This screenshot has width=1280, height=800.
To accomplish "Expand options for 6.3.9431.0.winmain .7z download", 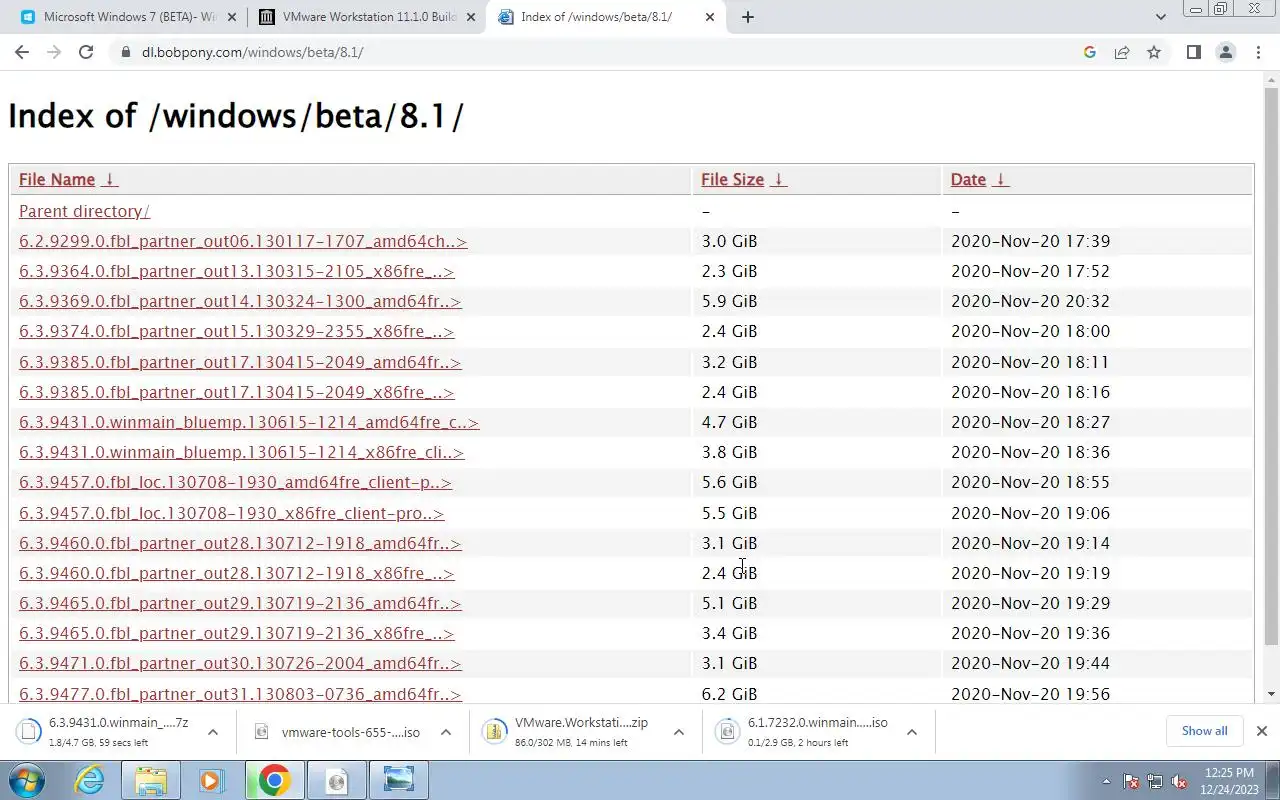I will pos(213,732).
